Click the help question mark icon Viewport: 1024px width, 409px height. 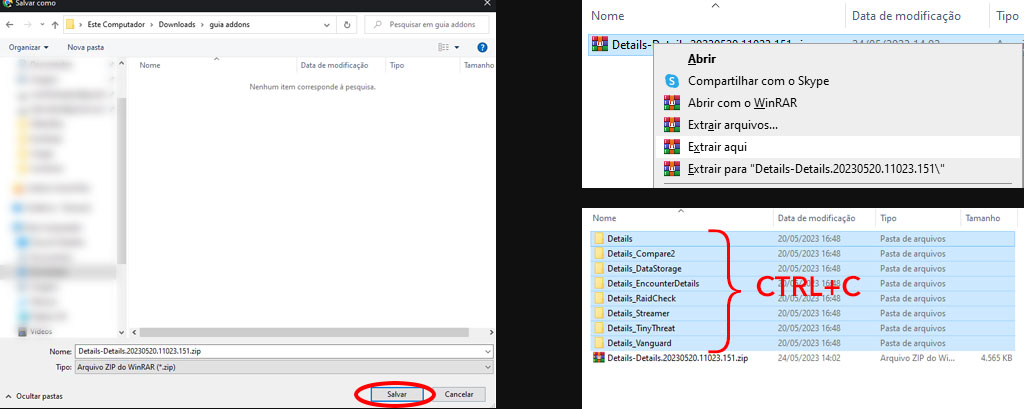[x=483, y=47]
